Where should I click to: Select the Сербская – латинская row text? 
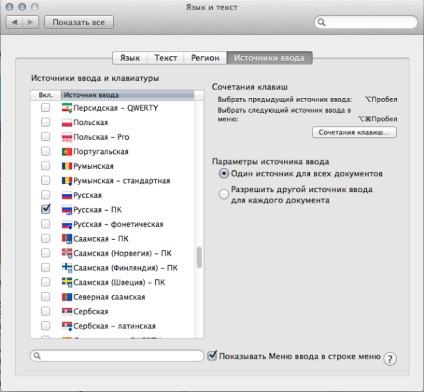point(114,326)
